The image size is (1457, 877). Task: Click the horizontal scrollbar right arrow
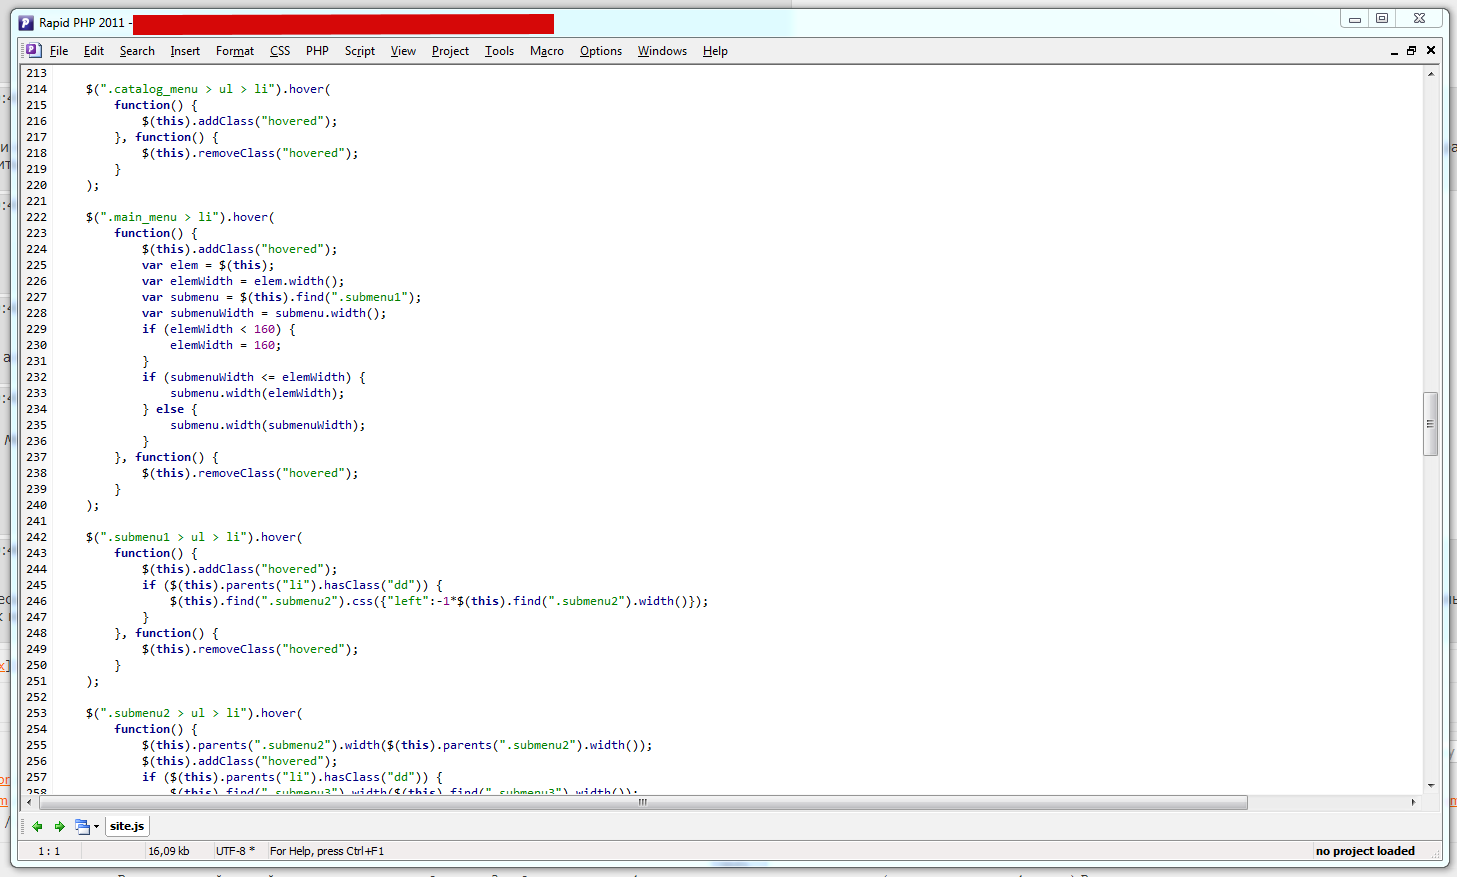[x=1413, y=802]
